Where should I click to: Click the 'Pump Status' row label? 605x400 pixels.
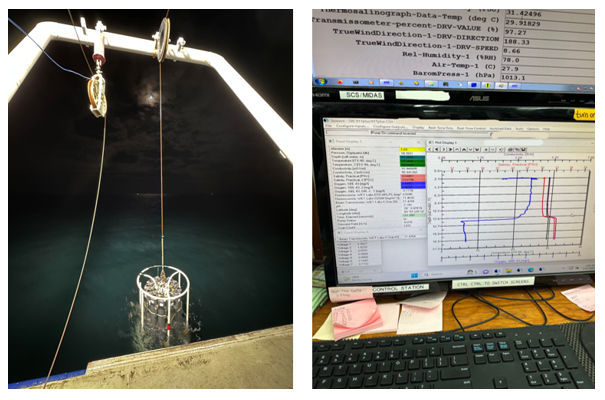coord(346,220)
